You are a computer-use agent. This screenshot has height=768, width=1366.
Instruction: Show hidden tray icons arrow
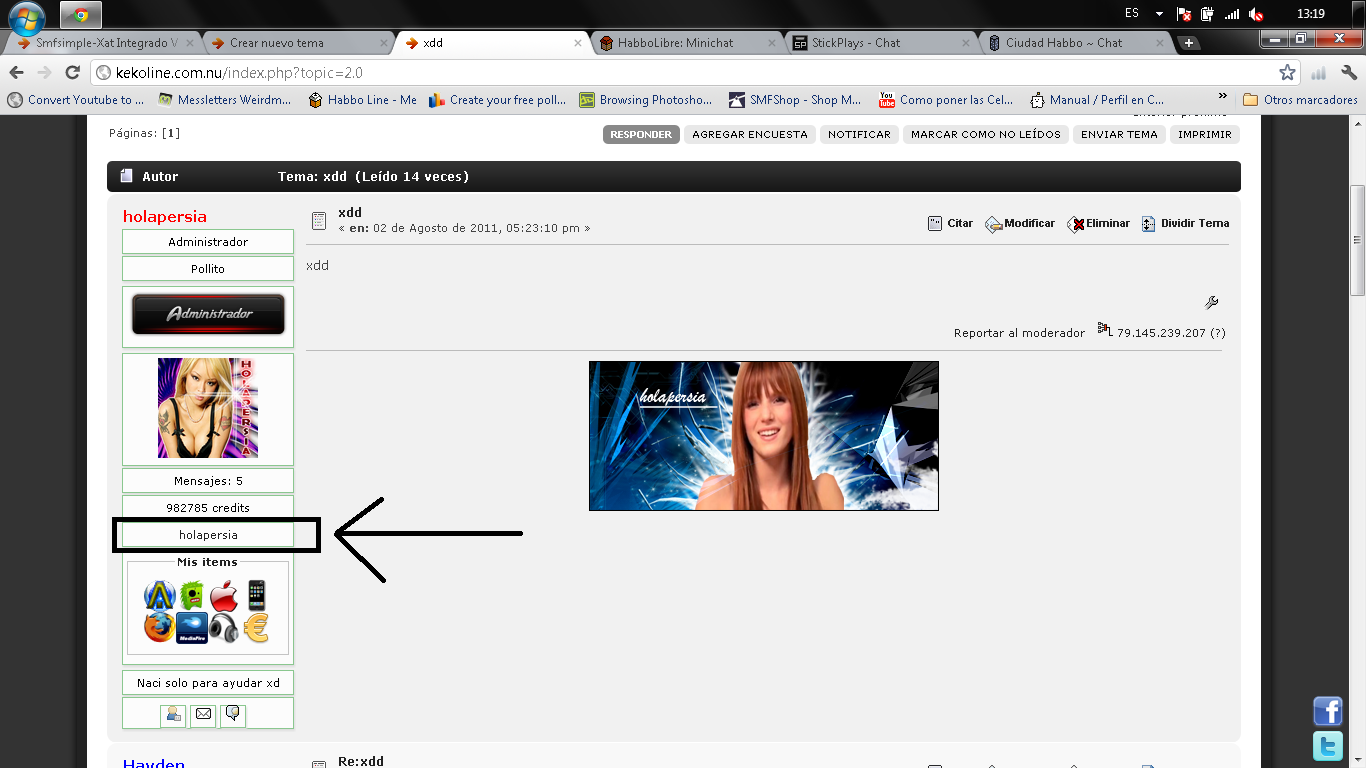click(1160, 14)
